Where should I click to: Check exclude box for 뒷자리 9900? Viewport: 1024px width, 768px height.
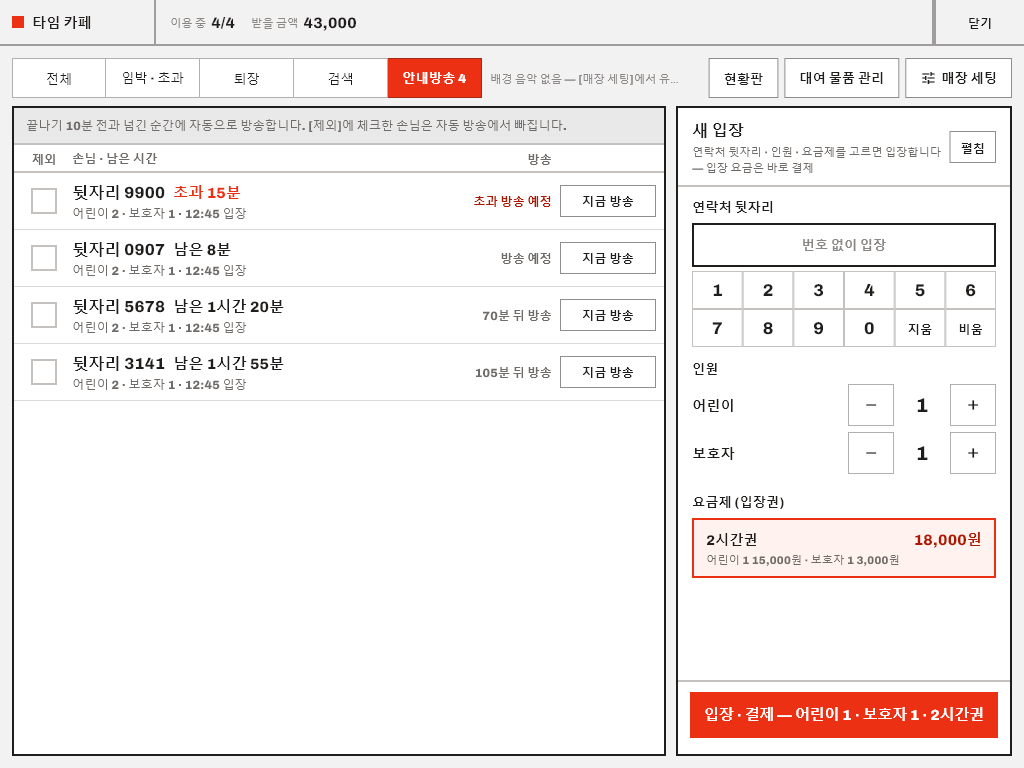coord(44,201)
